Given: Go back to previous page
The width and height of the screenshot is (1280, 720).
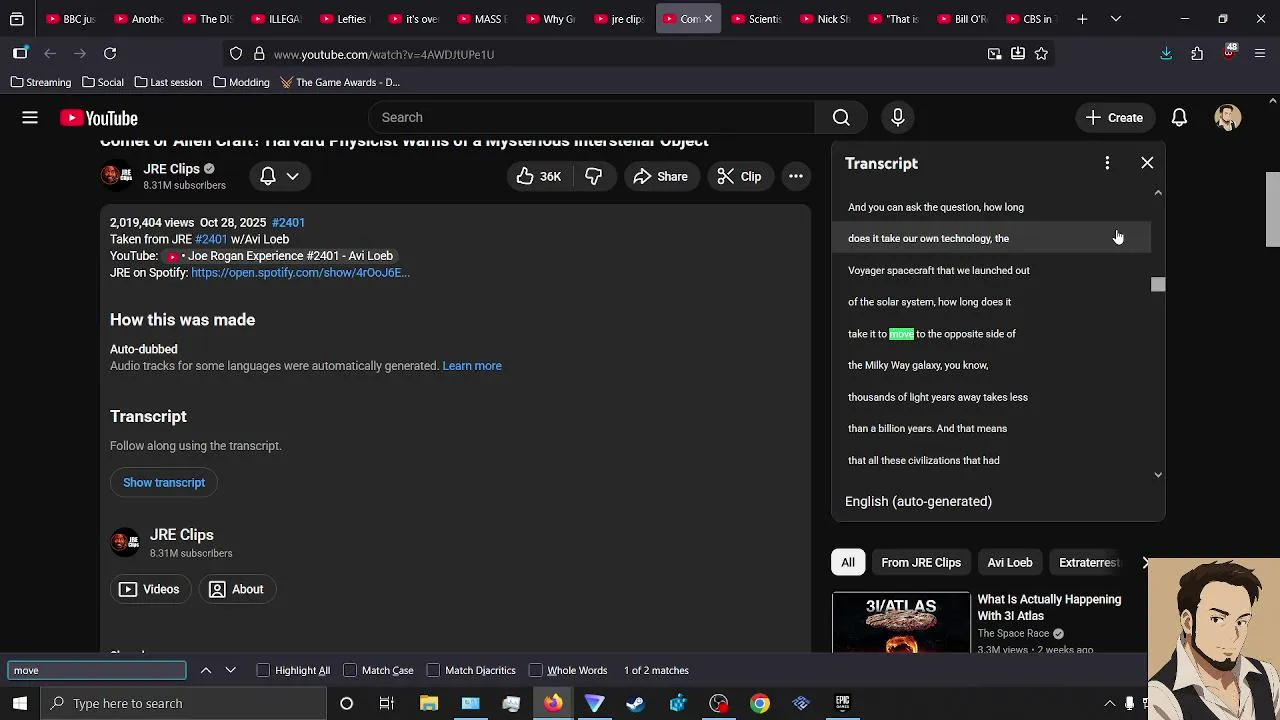Looking at the screenshot, I should pyautogui.click(x=50, y=53).
